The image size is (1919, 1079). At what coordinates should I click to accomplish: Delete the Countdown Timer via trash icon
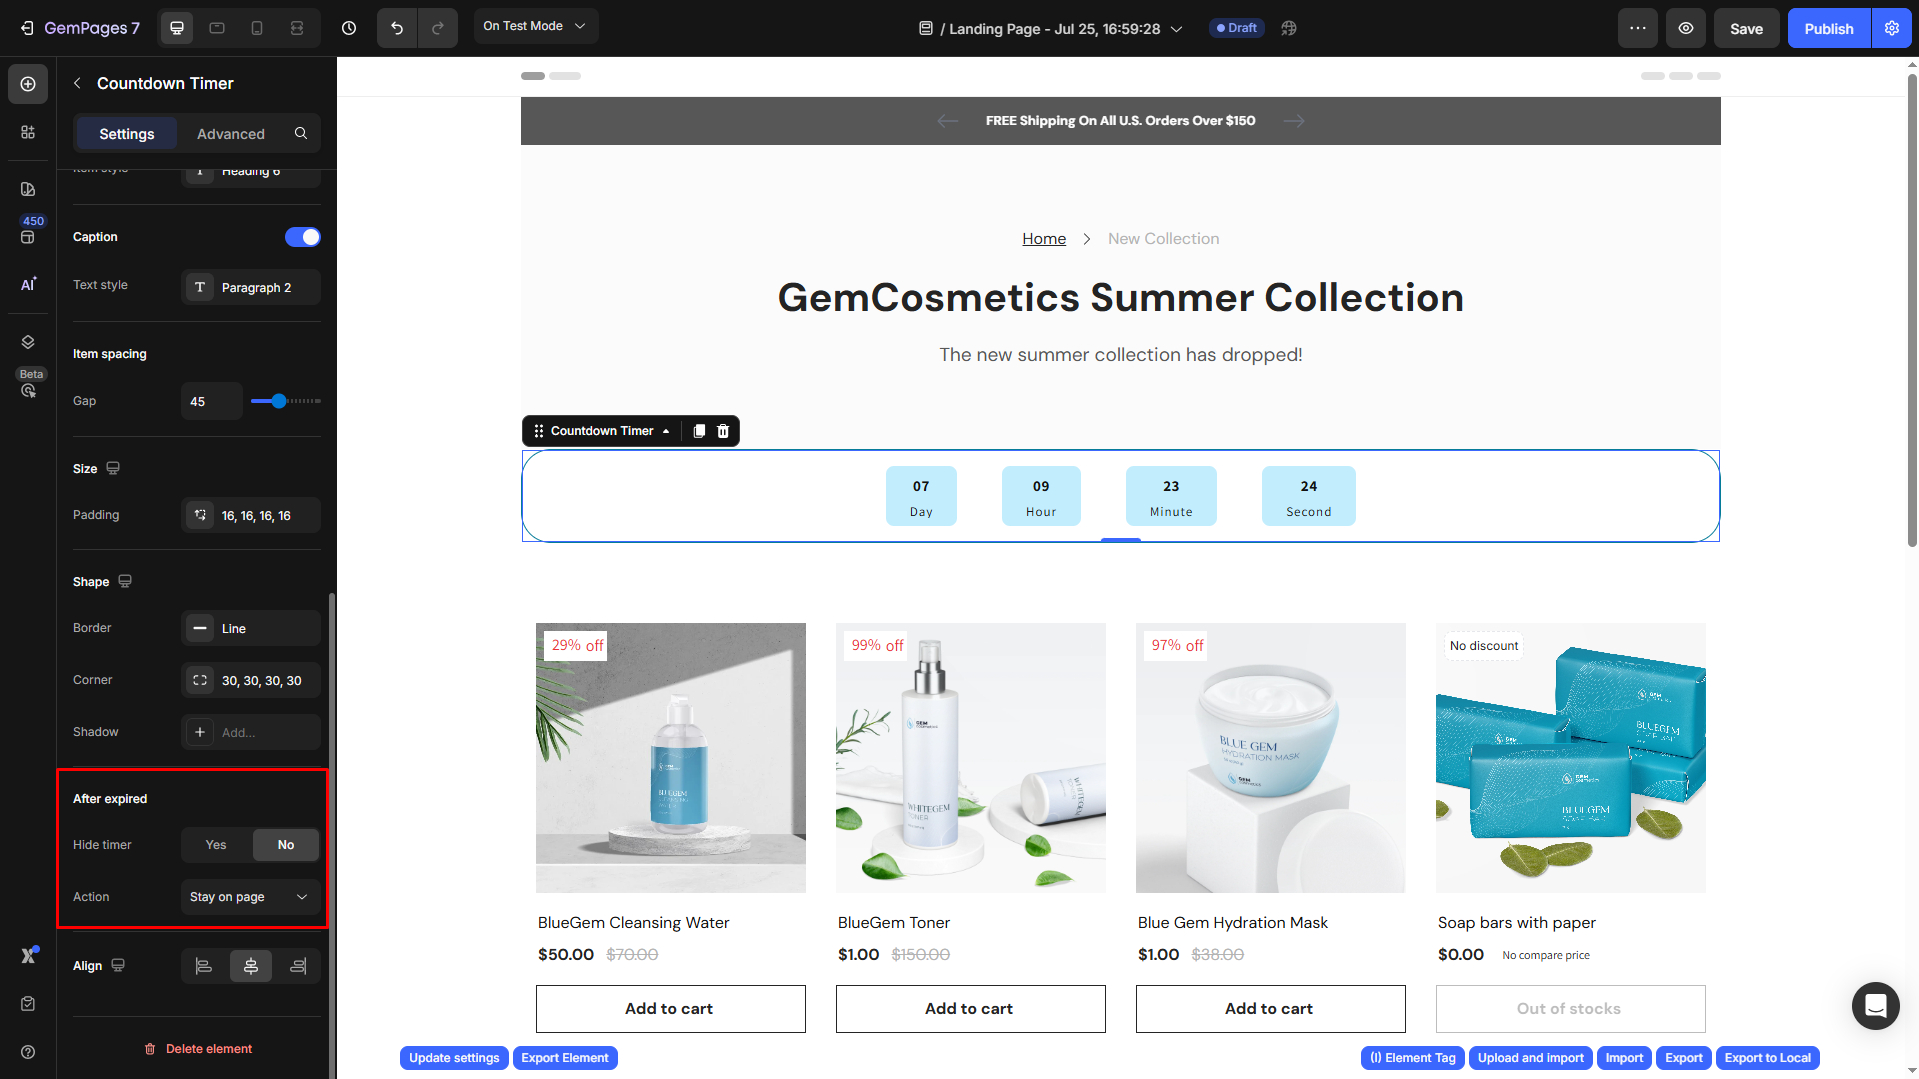(723, 431)
